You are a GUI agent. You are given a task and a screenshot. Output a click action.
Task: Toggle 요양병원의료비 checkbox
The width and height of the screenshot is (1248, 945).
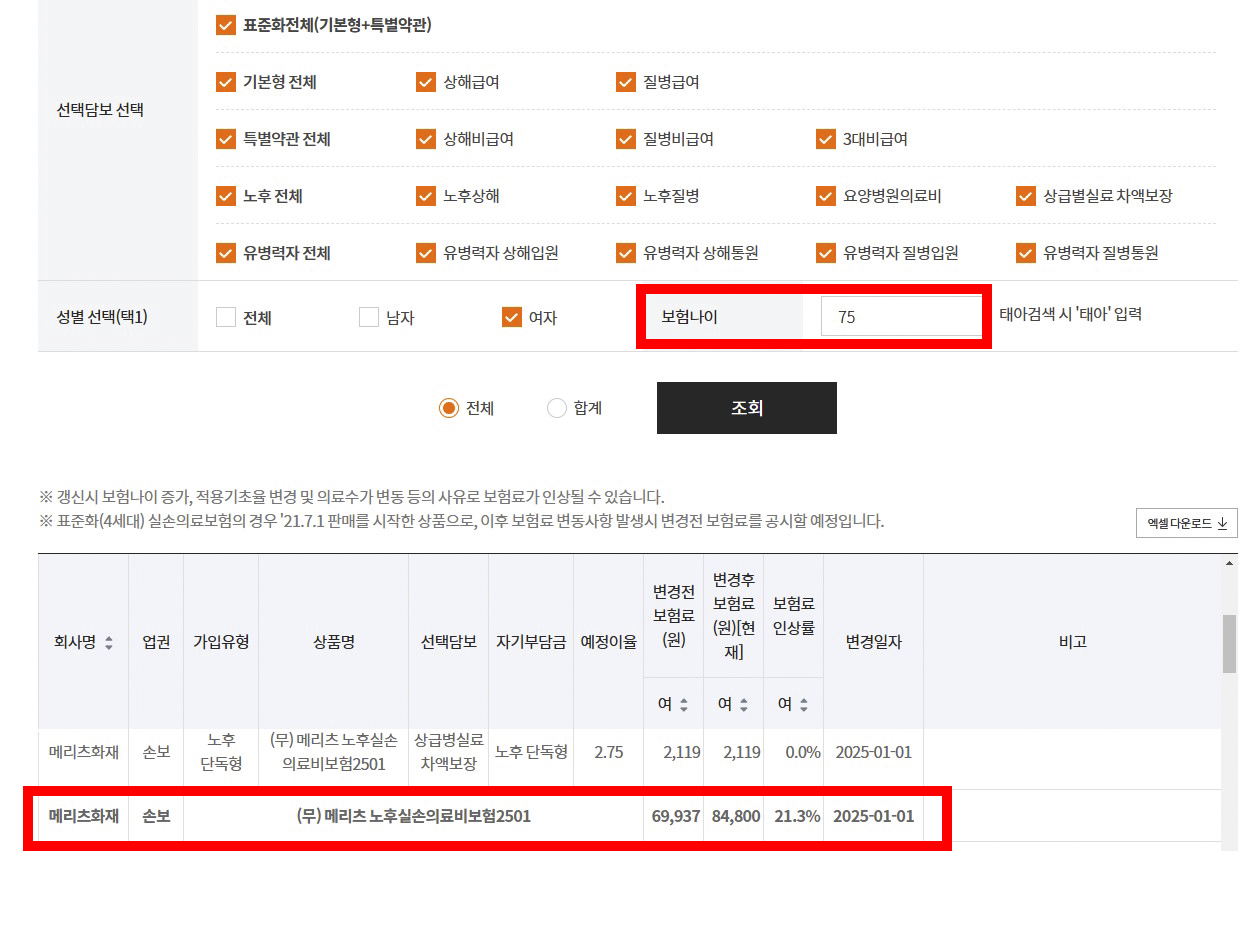[826, 196]
